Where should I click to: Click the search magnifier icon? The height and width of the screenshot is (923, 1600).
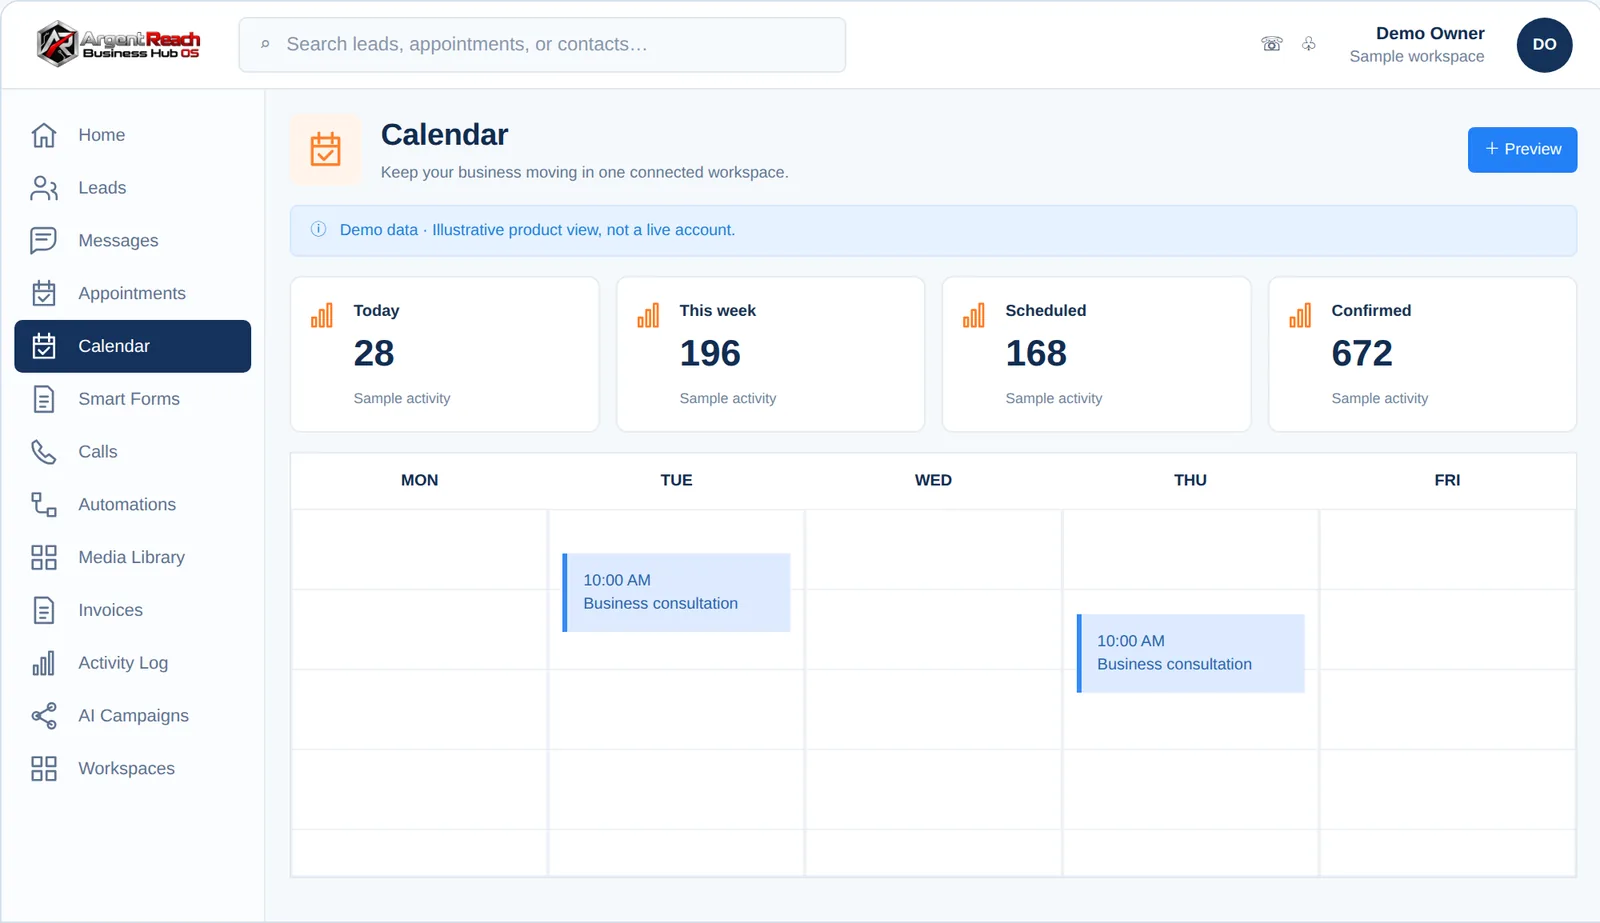(x=265, y=44)
